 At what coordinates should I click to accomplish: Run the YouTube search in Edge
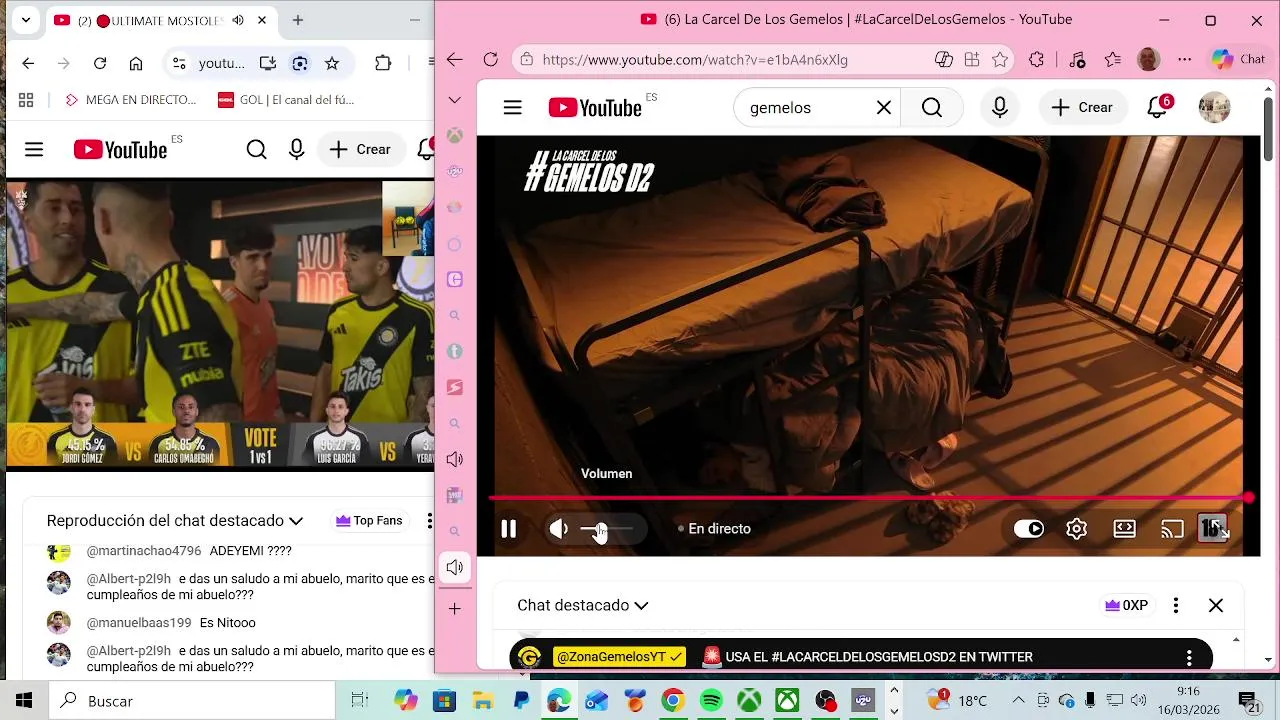coord(932,107)
